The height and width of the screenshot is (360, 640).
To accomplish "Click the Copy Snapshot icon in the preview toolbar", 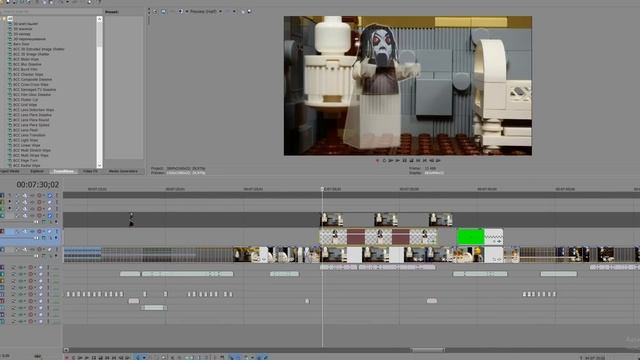I will [243, 11].
